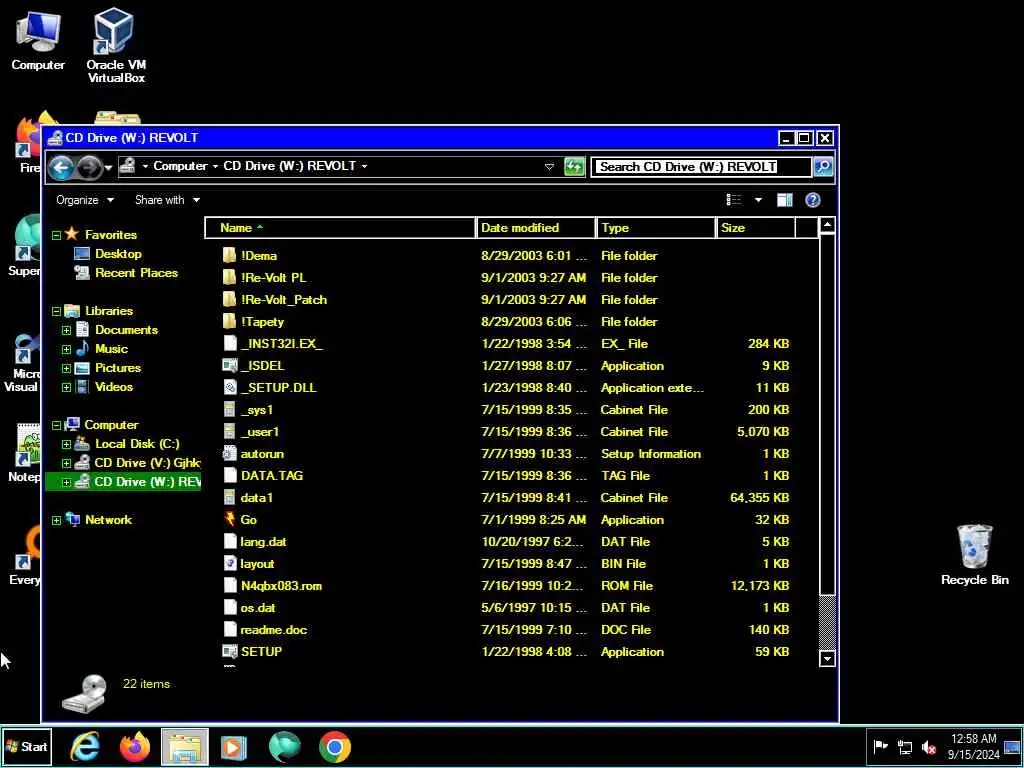Expand the Network tree node
The image size is (1024, 768).
[57, 520]
